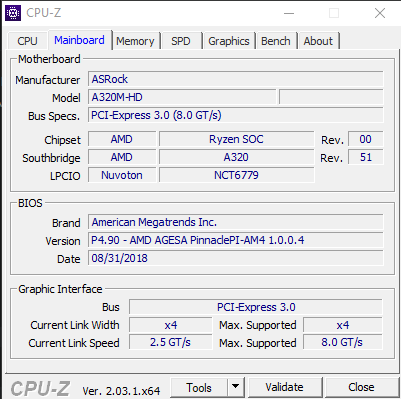Minimize the CPU-Z window
This screenshot has height=399, width=401.
289,13
